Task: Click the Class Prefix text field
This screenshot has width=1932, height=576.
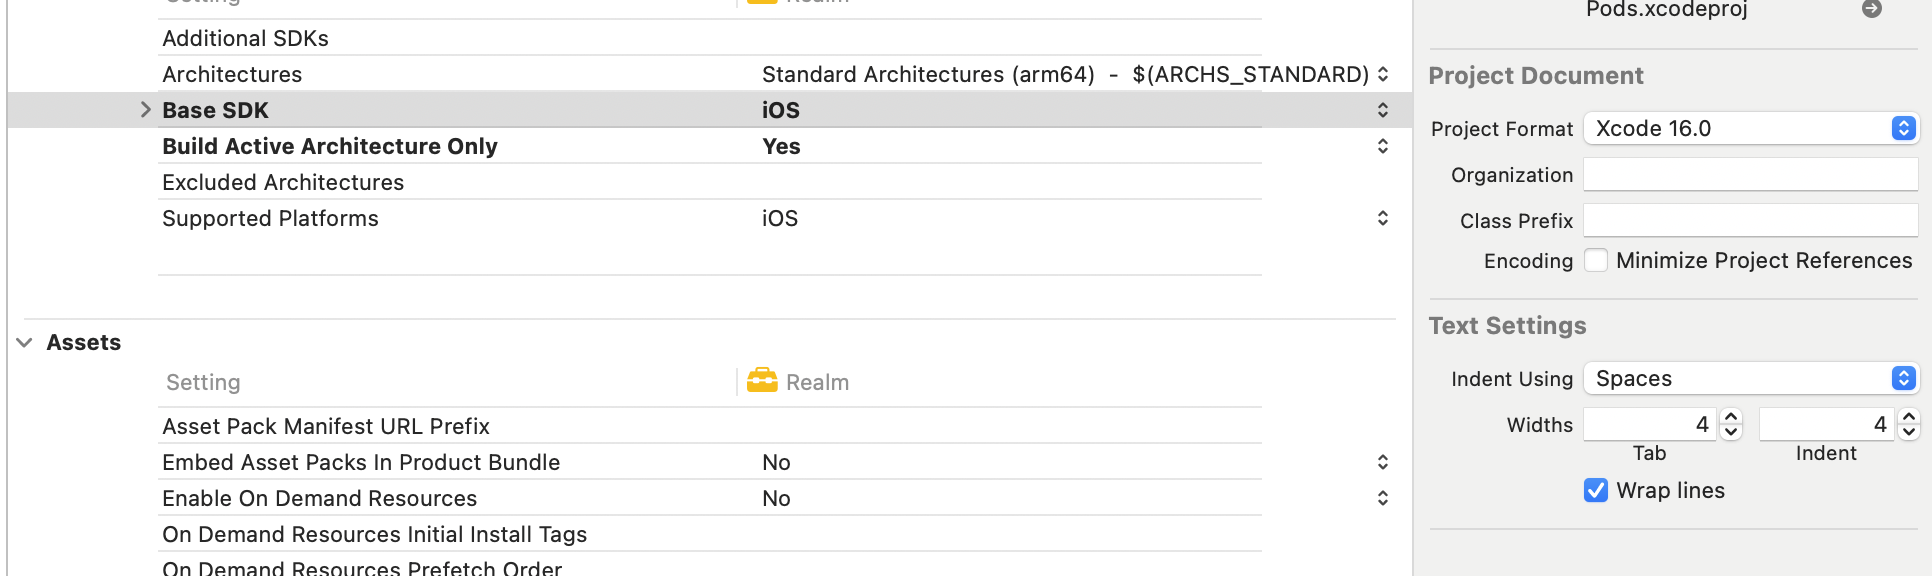Action: (1751, 220)
